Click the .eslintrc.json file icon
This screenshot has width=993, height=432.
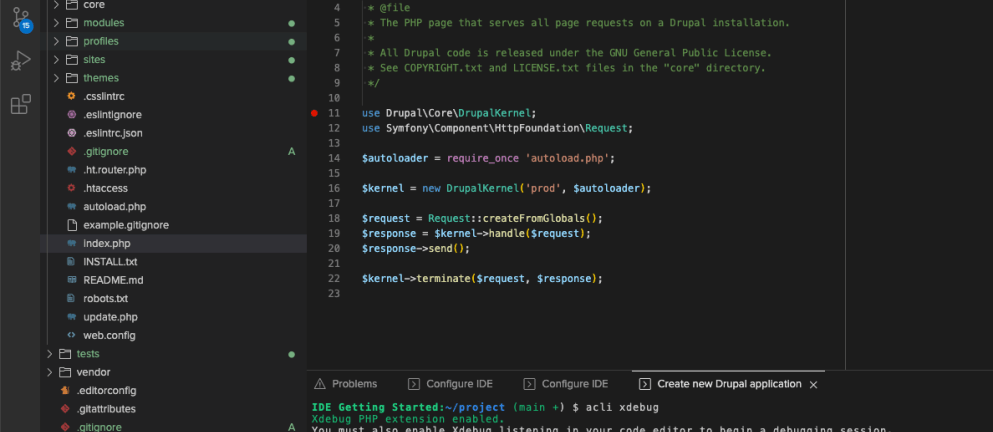click(x=71, y=133)
